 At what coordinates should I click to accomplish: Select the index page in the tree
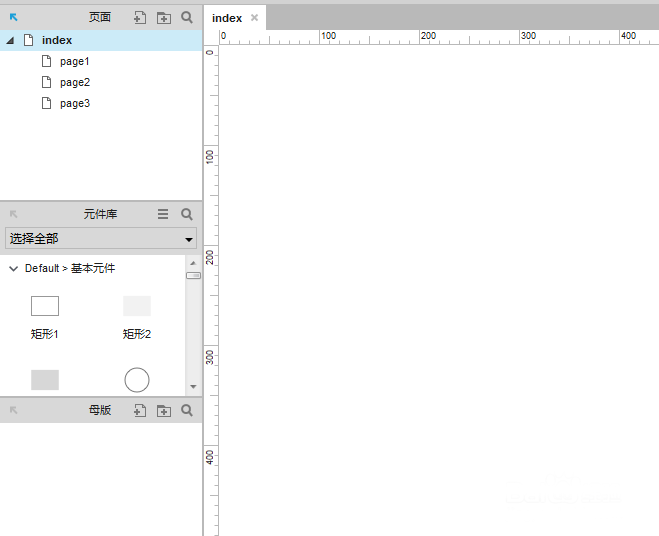101,40
